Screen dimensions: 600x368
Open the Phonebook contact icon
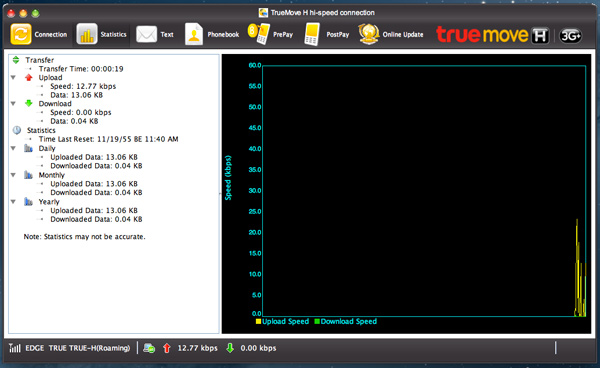coord(194,34)
